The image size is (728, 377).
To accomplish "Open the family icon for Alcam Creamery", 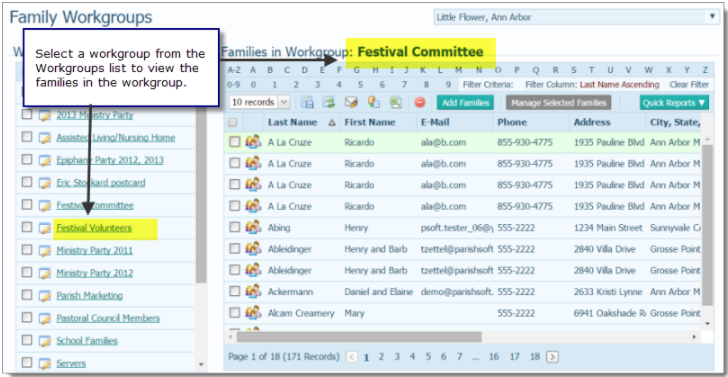I will 253,313.
